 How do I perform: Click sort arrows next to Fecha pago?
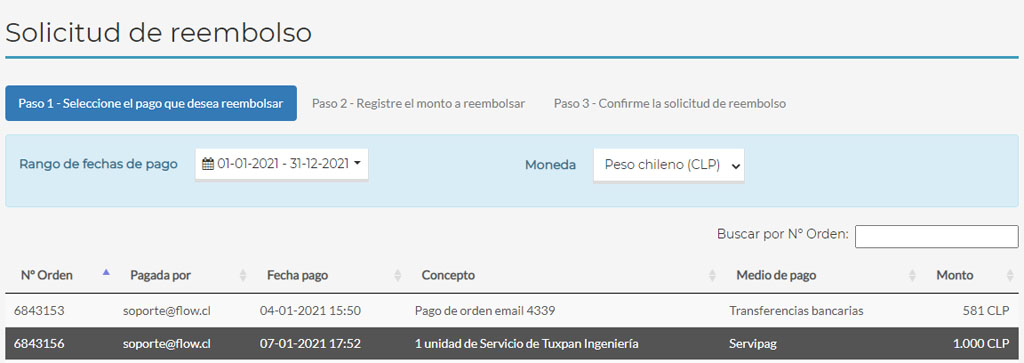coord(397,276)
